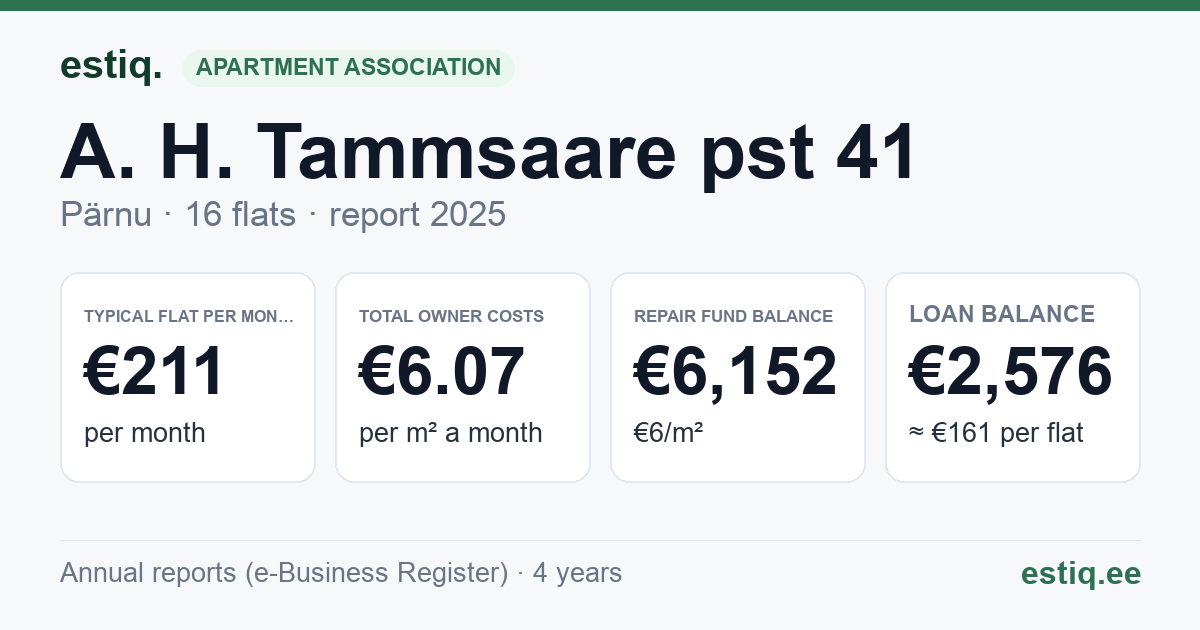The width and height of the screenshot is (1200, 630).
Task: Click the Pärnu · 16 flats · report 2025 subtitle
Action: point(283,215)
